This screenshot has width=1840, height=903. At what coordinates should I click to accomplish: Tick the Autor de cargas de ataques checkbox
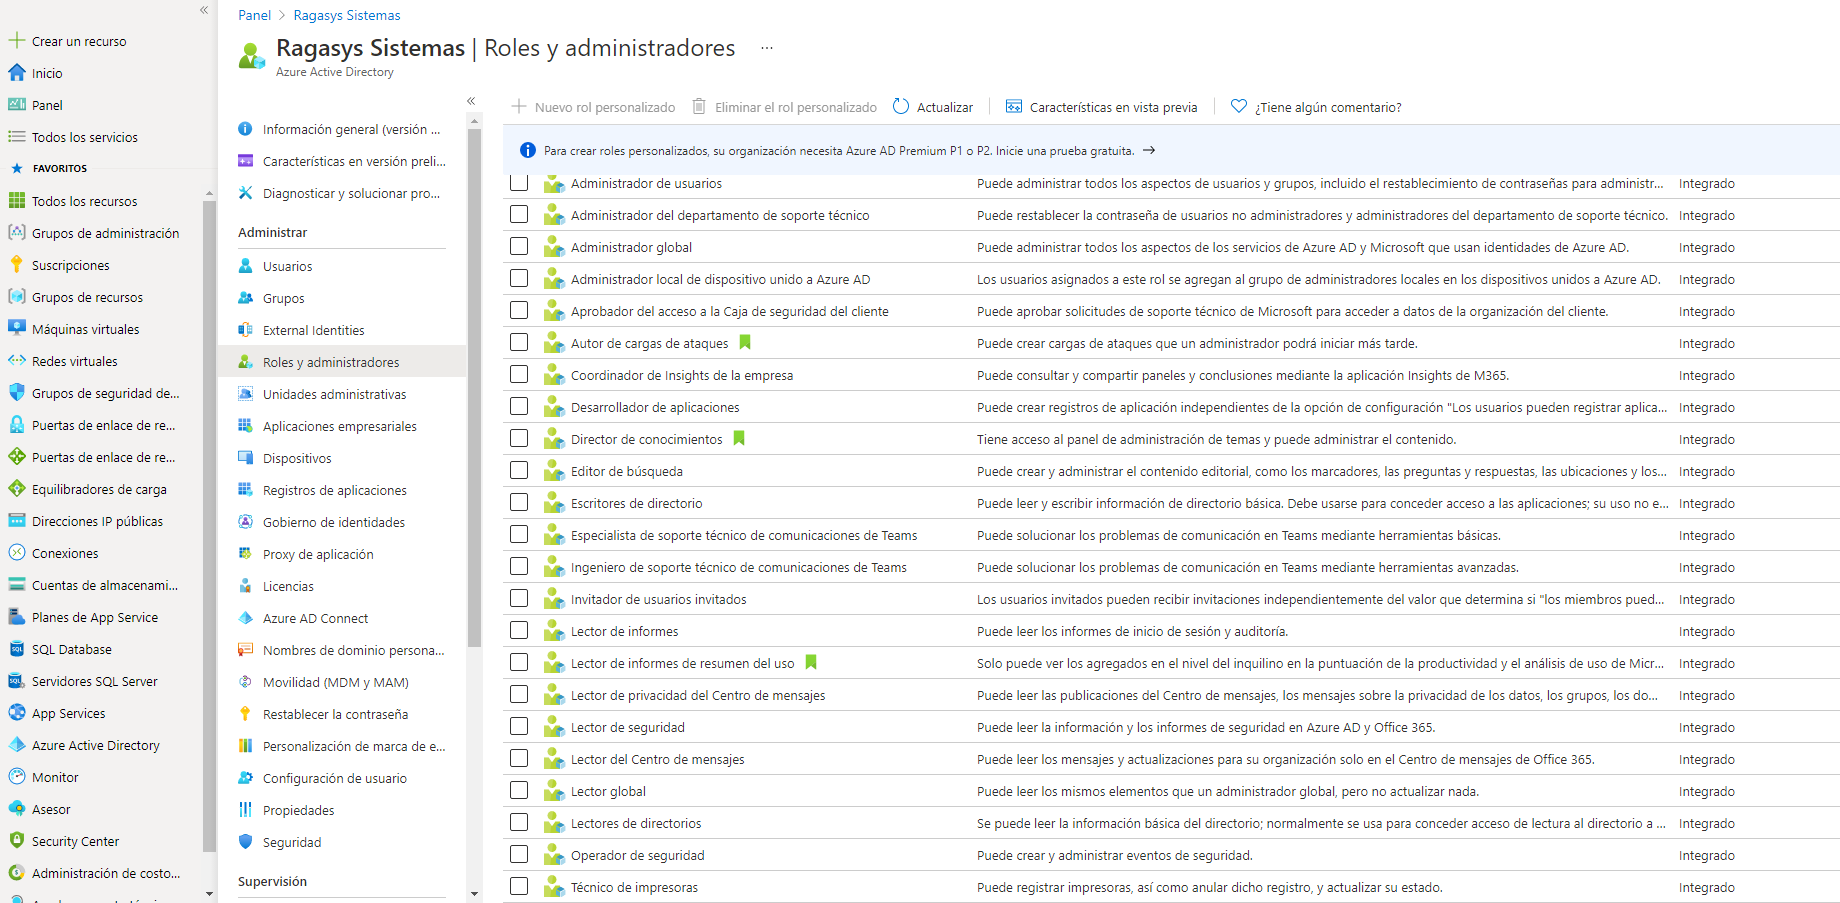pos(519,342)
